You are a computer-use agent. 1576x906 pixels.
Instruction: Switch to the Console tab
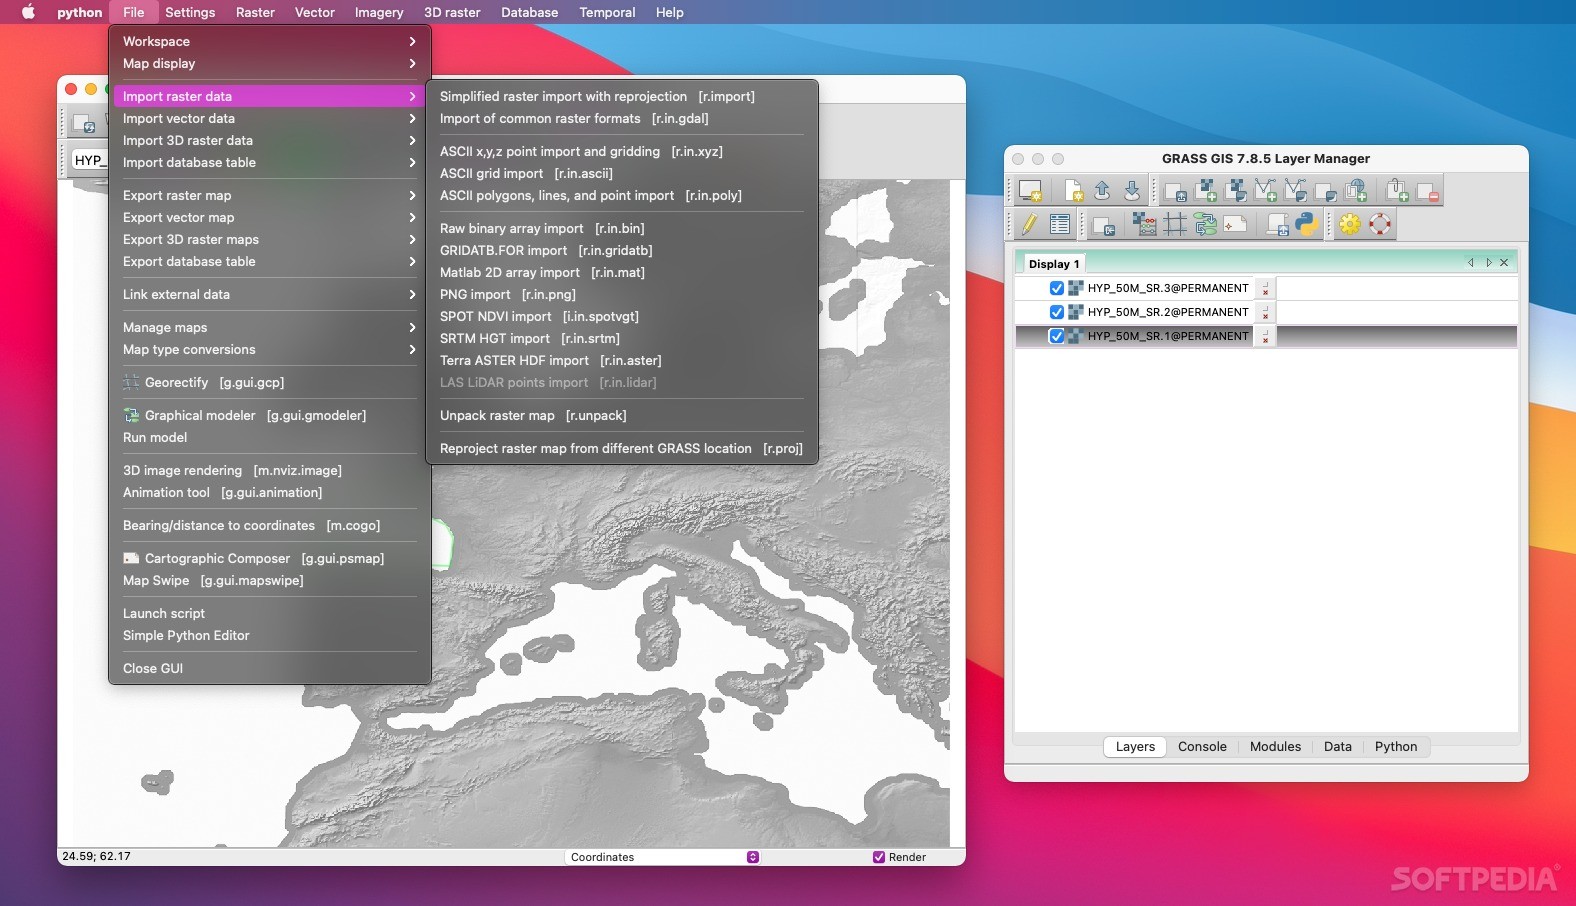(1202, 747)
